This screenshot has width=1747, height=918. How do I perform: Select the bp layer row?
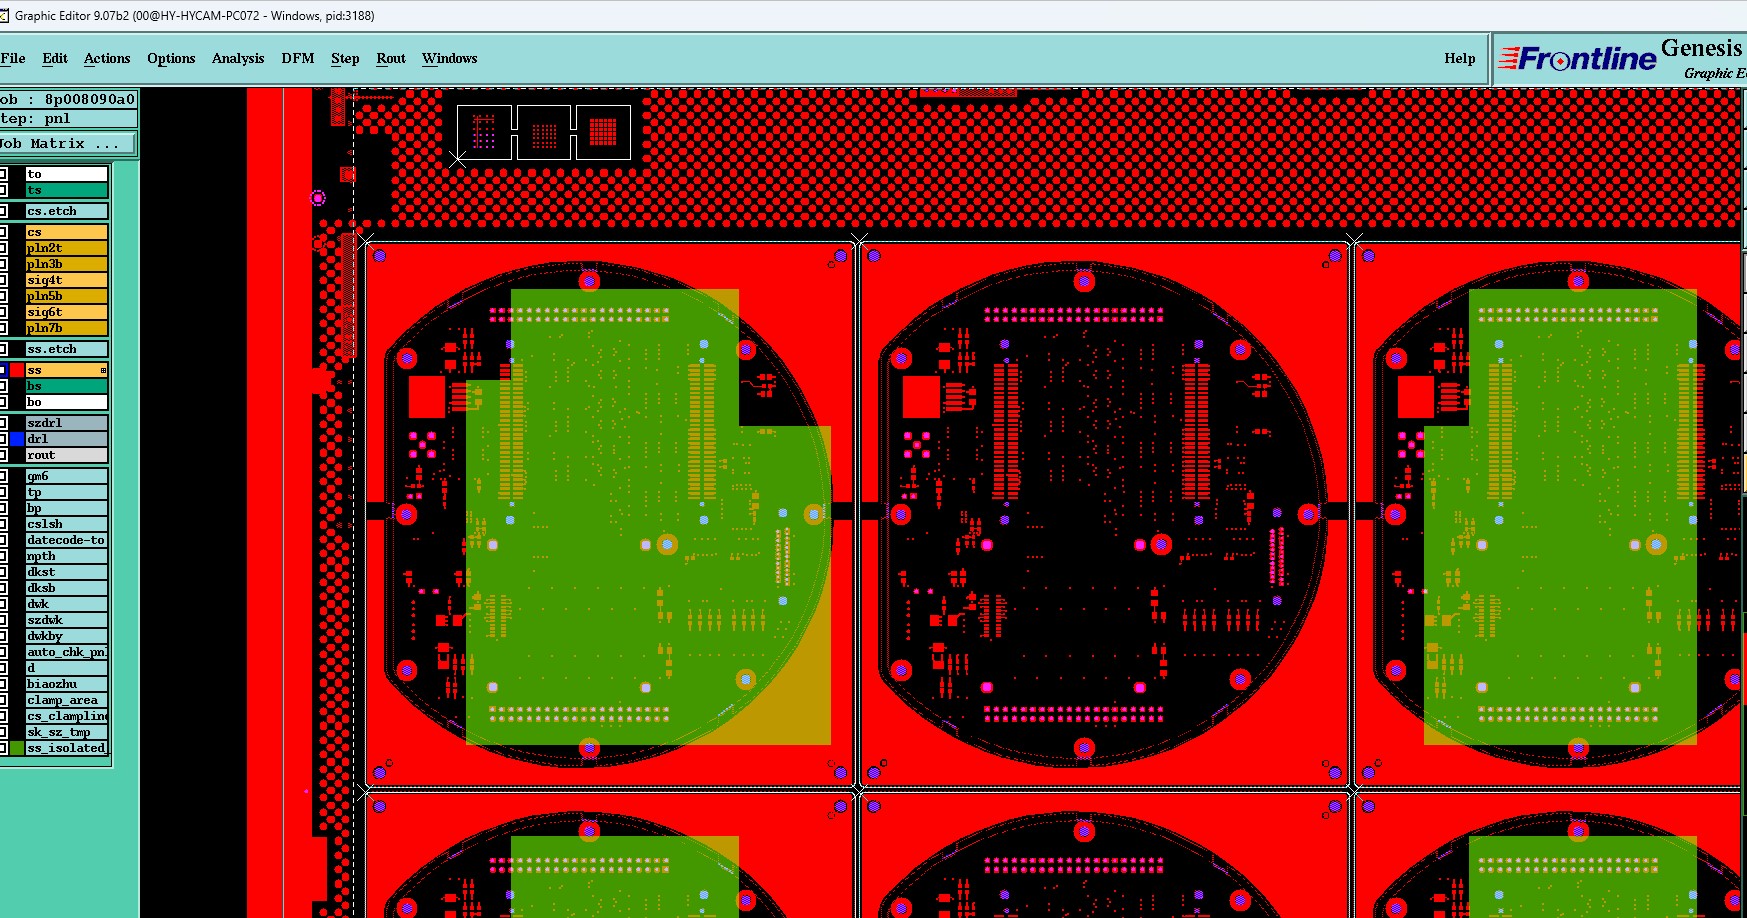tap(66, 508)
